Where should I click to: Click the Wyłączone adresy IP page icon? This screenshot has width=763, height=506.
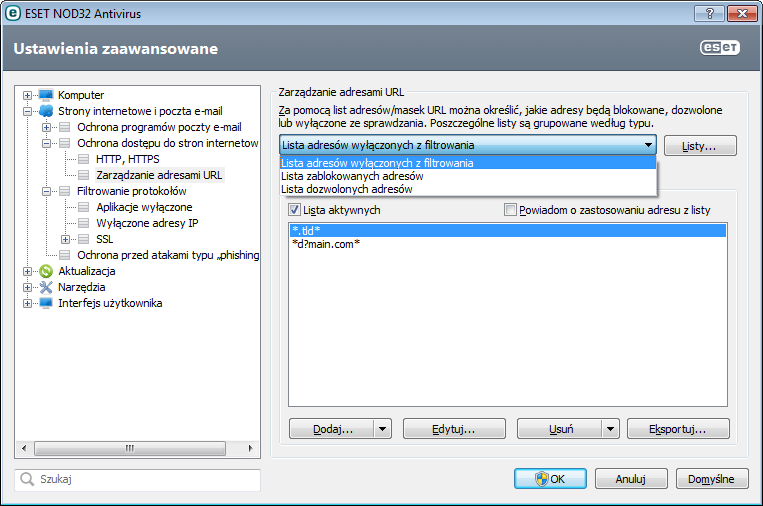pos(84,223)
